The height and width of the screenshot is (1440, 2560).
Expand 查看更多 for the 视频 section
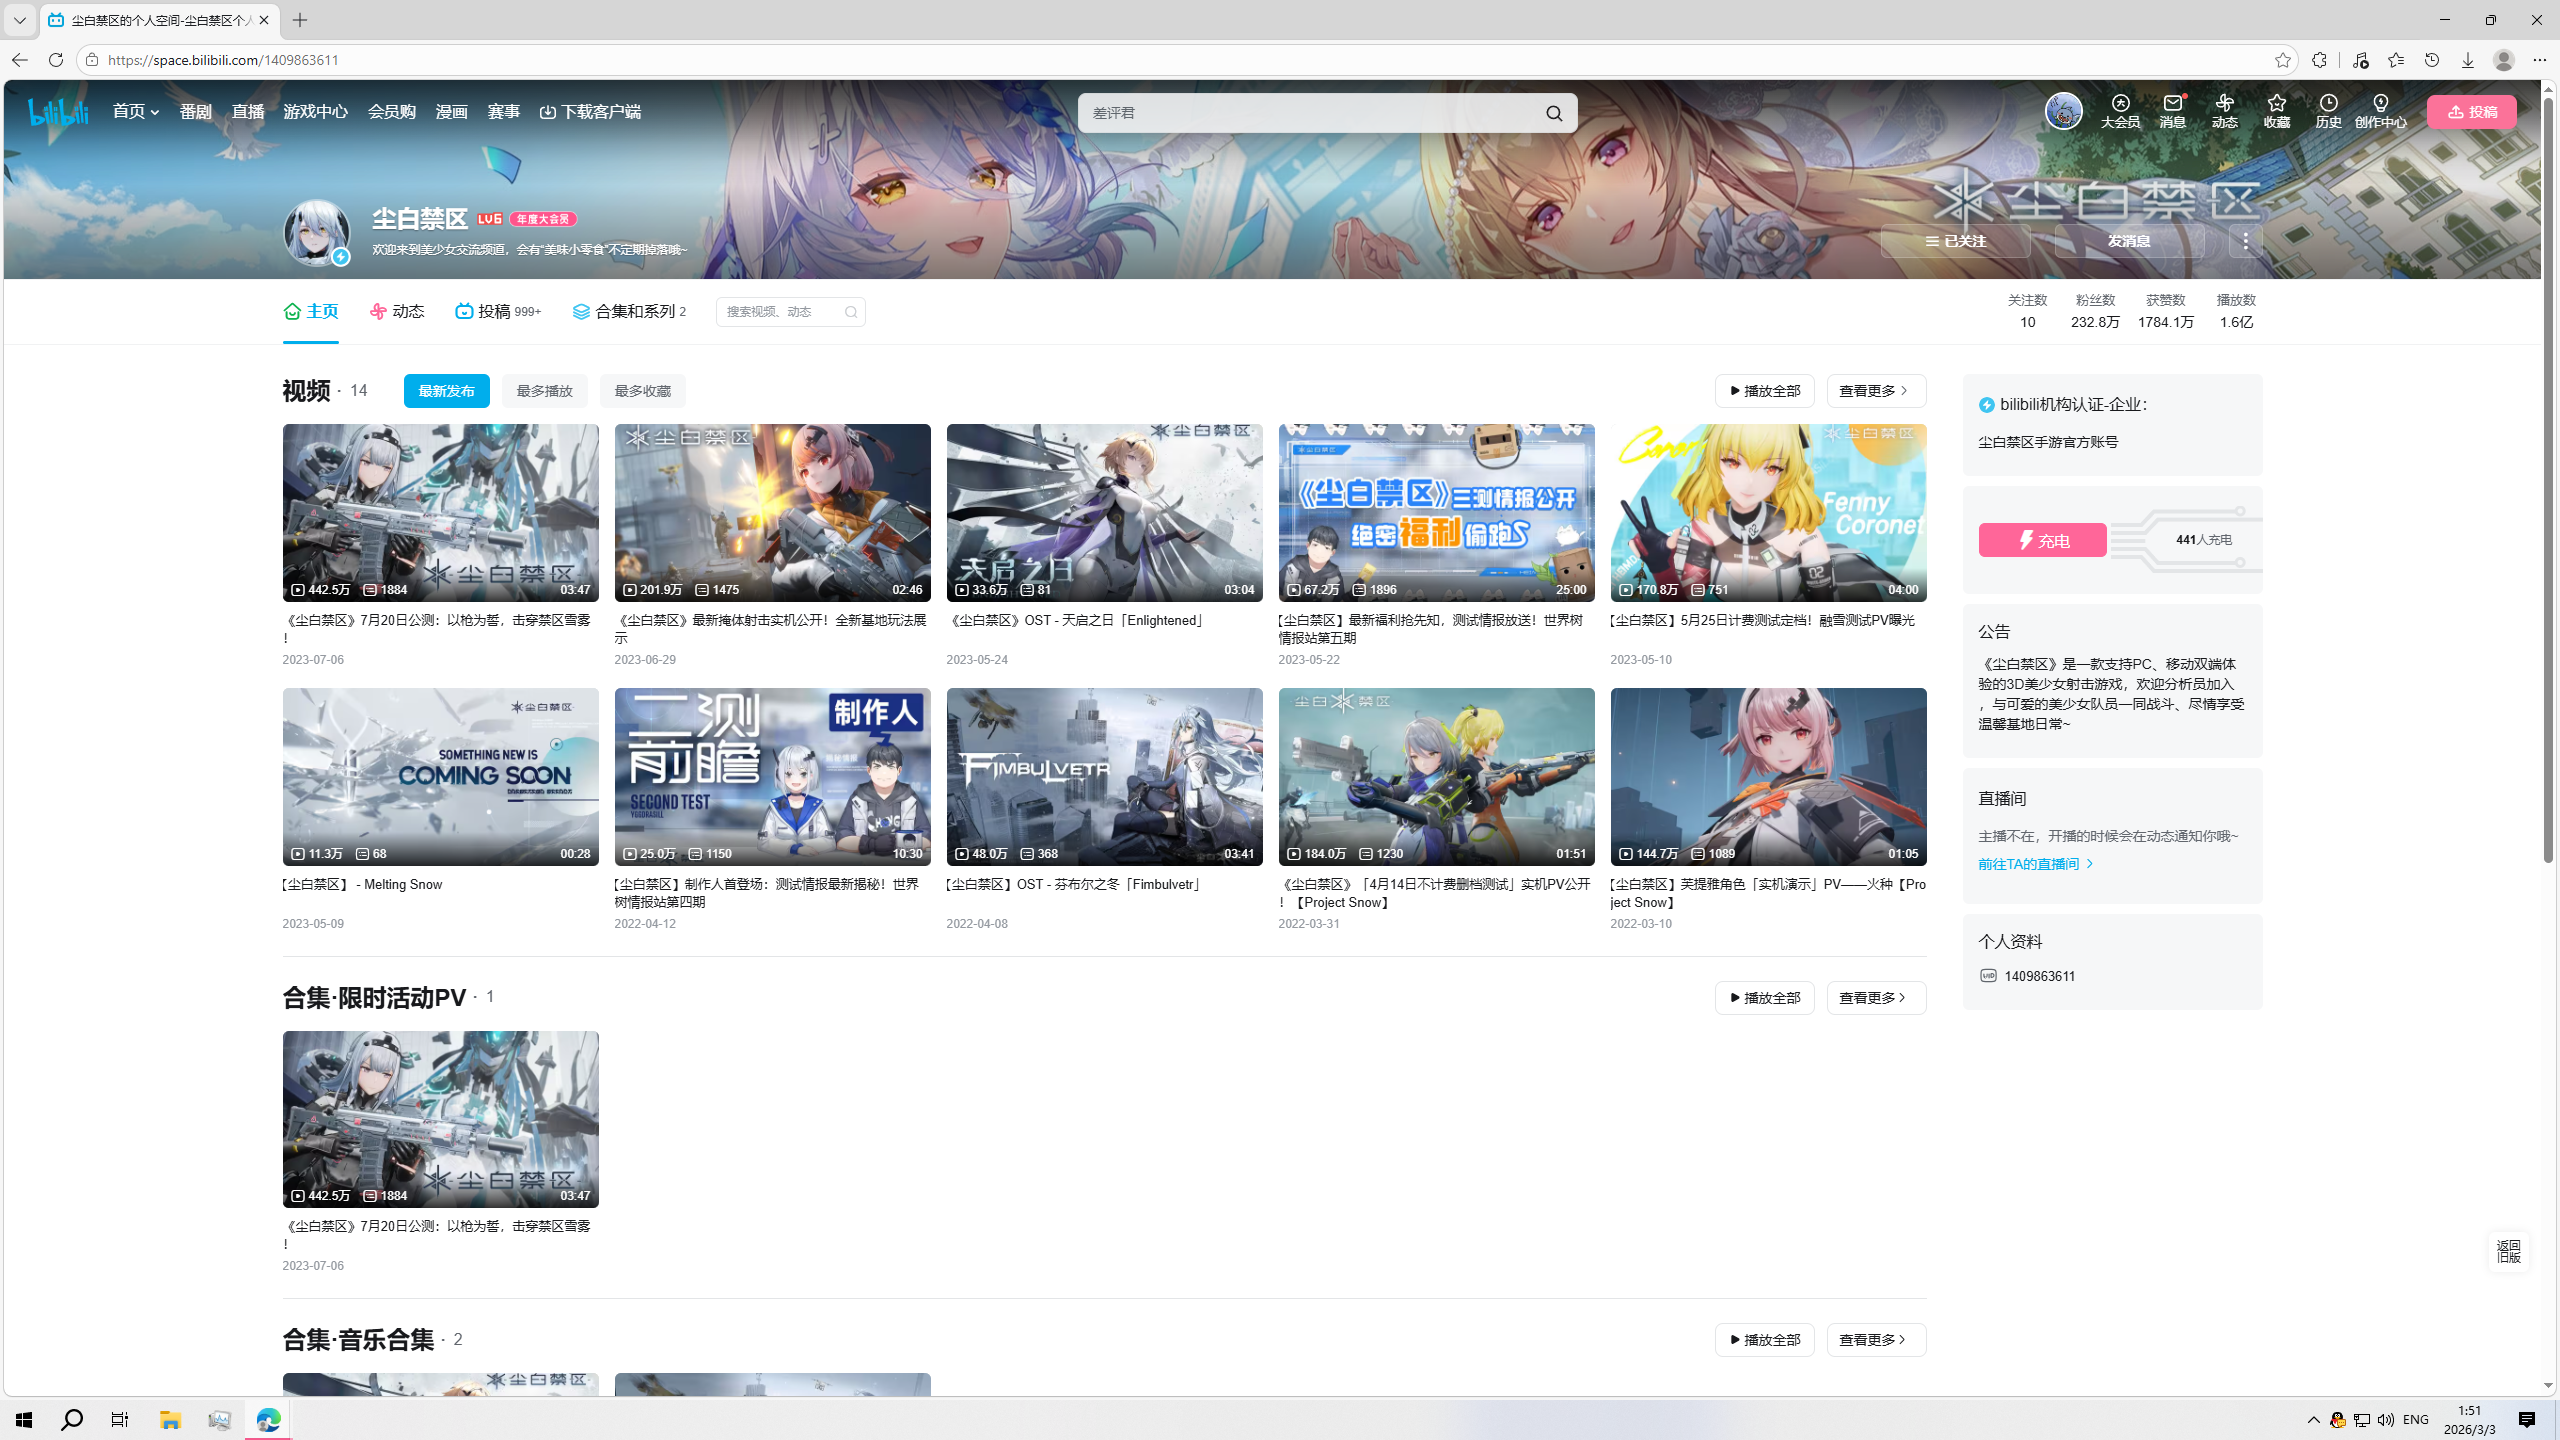pyautogui.click(x=1875, y=391)
